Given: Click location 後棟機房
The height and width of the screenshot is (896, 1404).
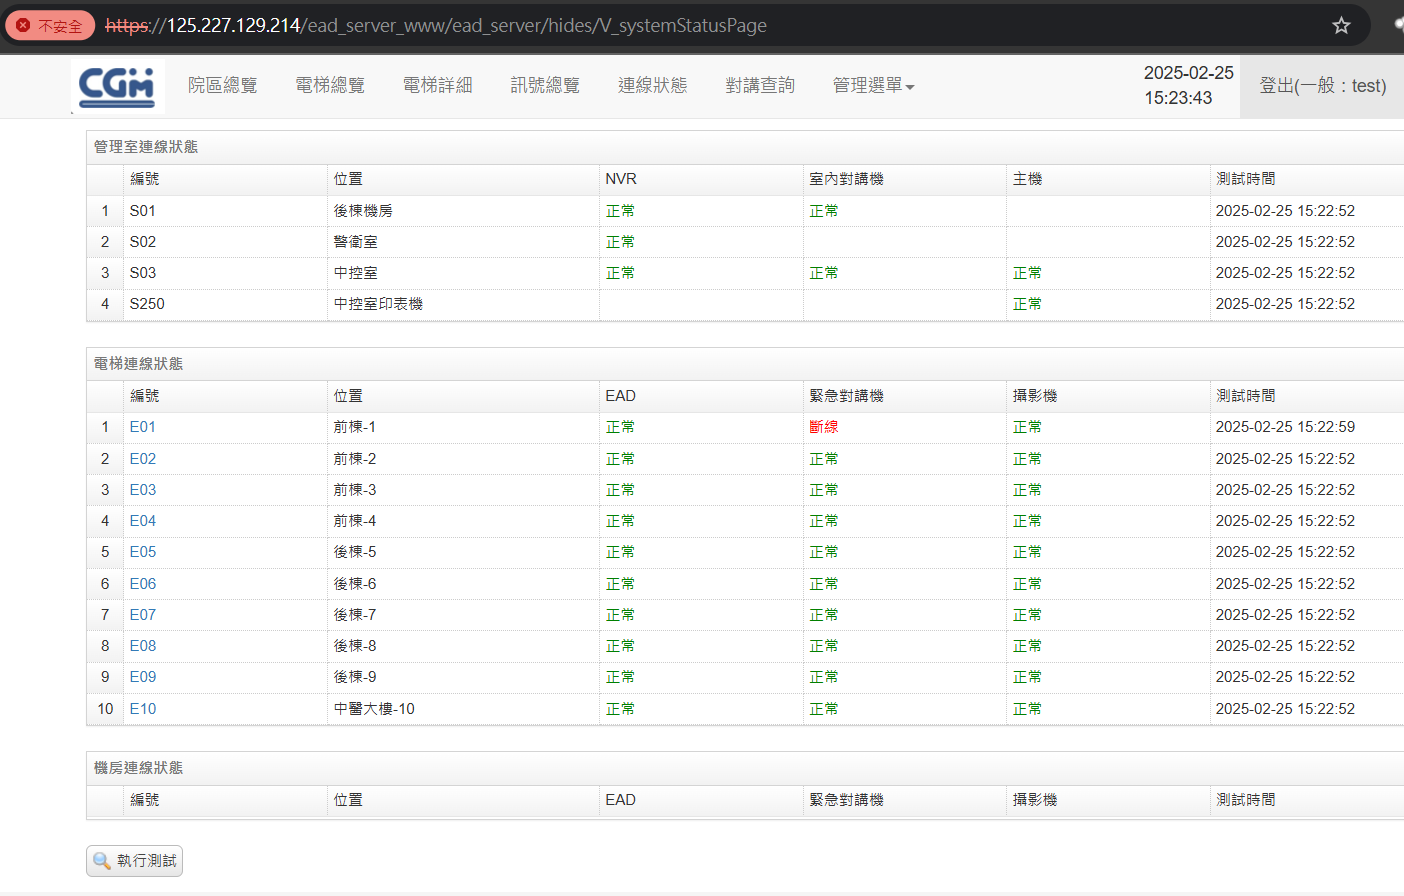Looking at the screenshot, I should tap(363, 211).
